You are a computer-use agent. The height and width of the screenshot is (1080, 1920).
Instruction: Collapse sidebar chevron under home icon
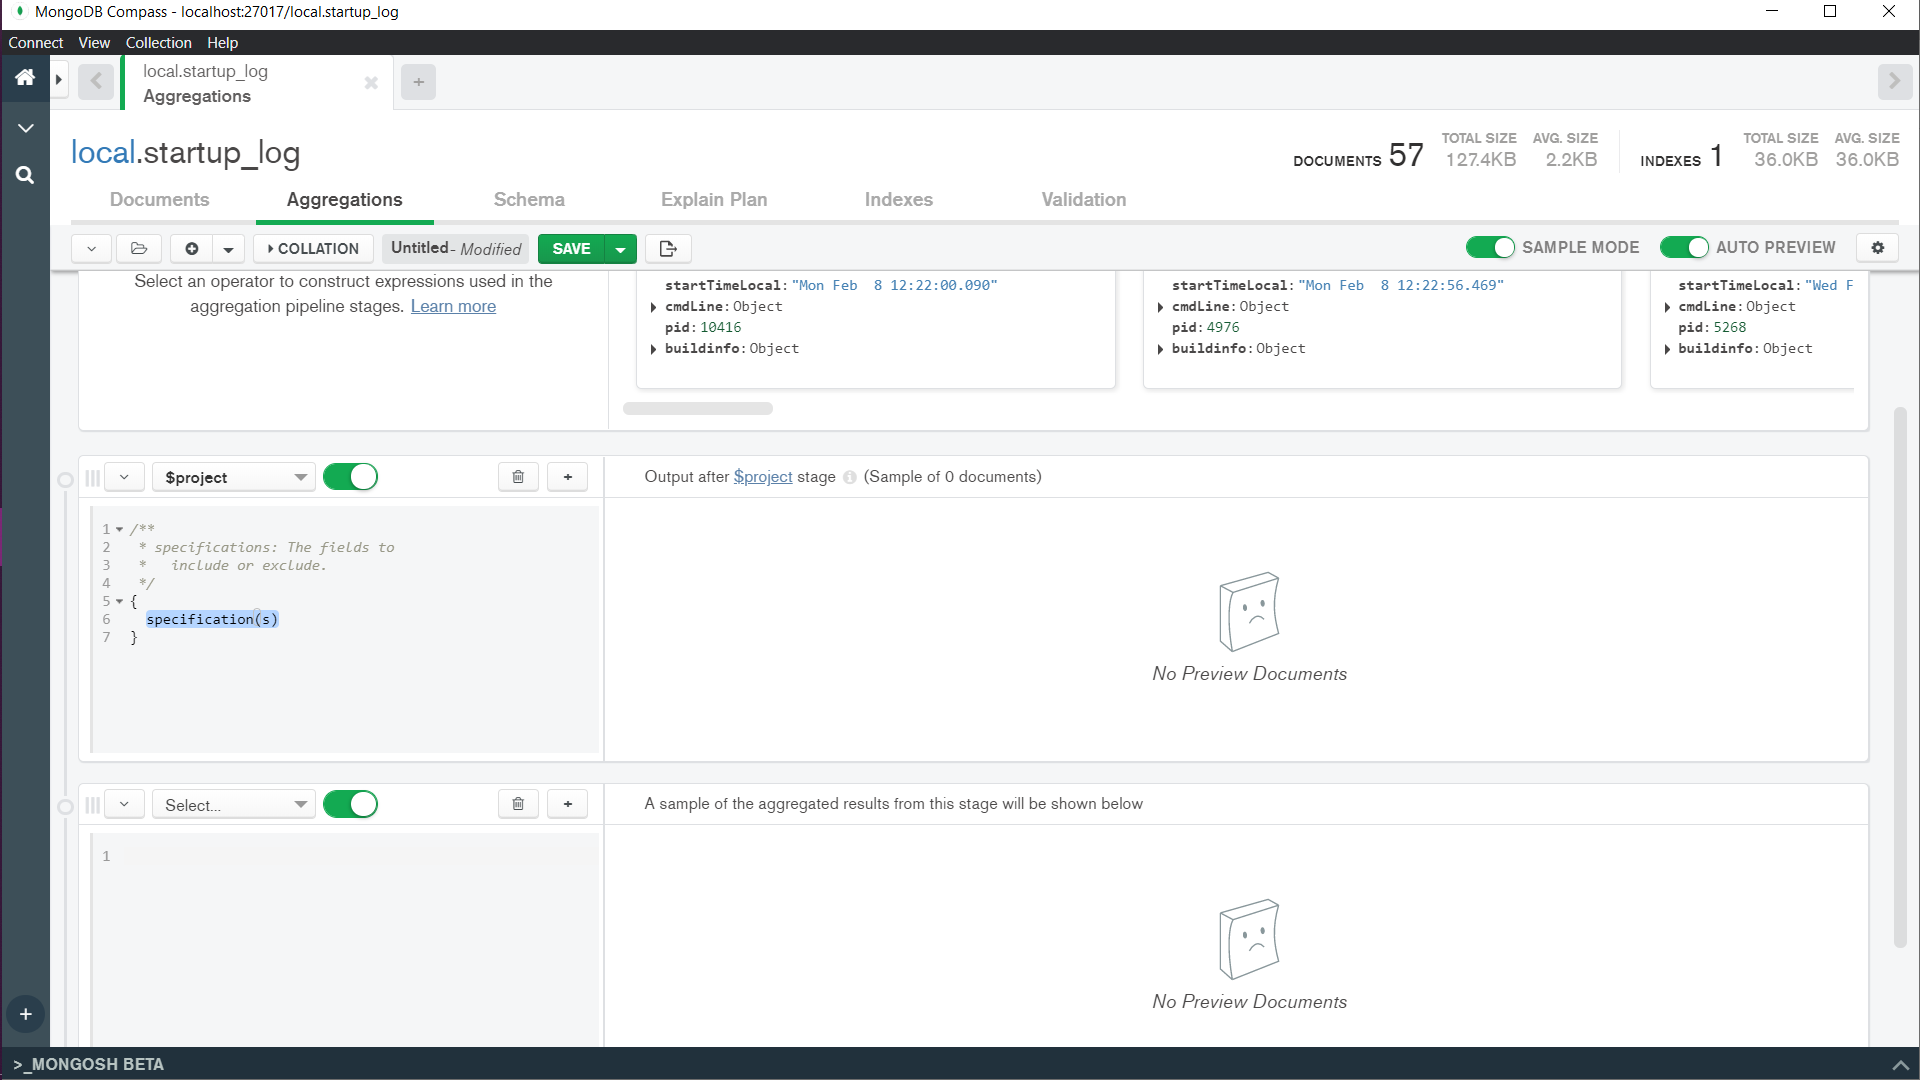pos(25,128)
